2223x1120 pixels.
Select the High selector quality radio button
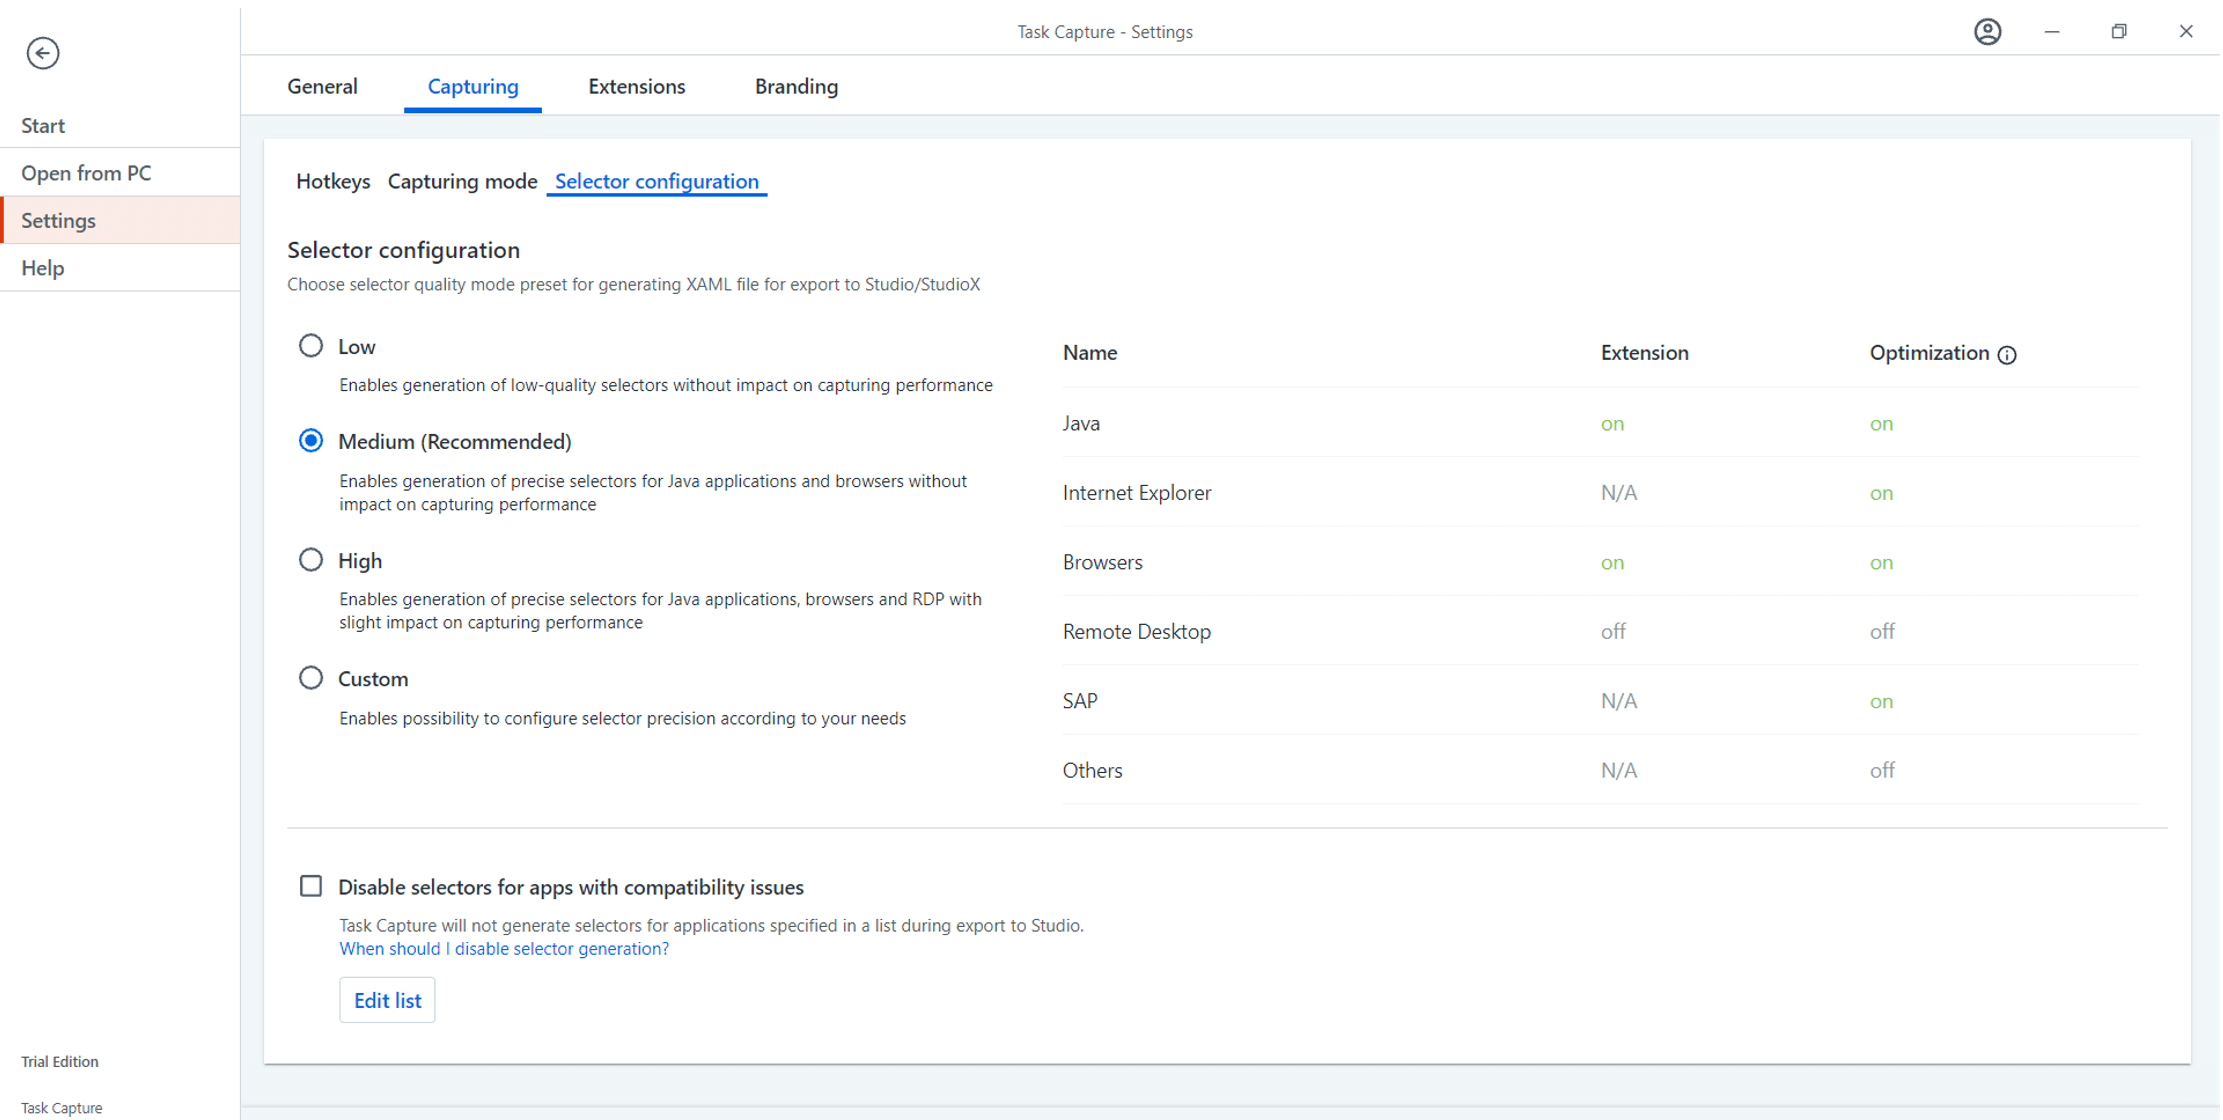coord(310,560)
